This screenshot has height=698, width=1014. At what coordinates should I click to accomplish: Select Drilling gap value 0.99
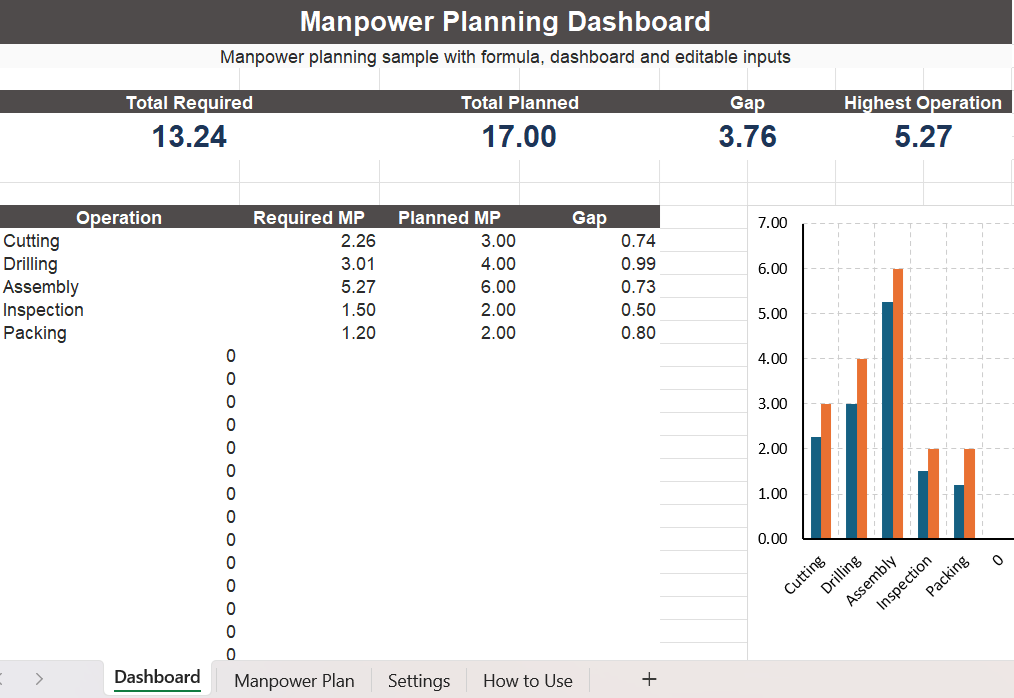[x=638, y=264]
